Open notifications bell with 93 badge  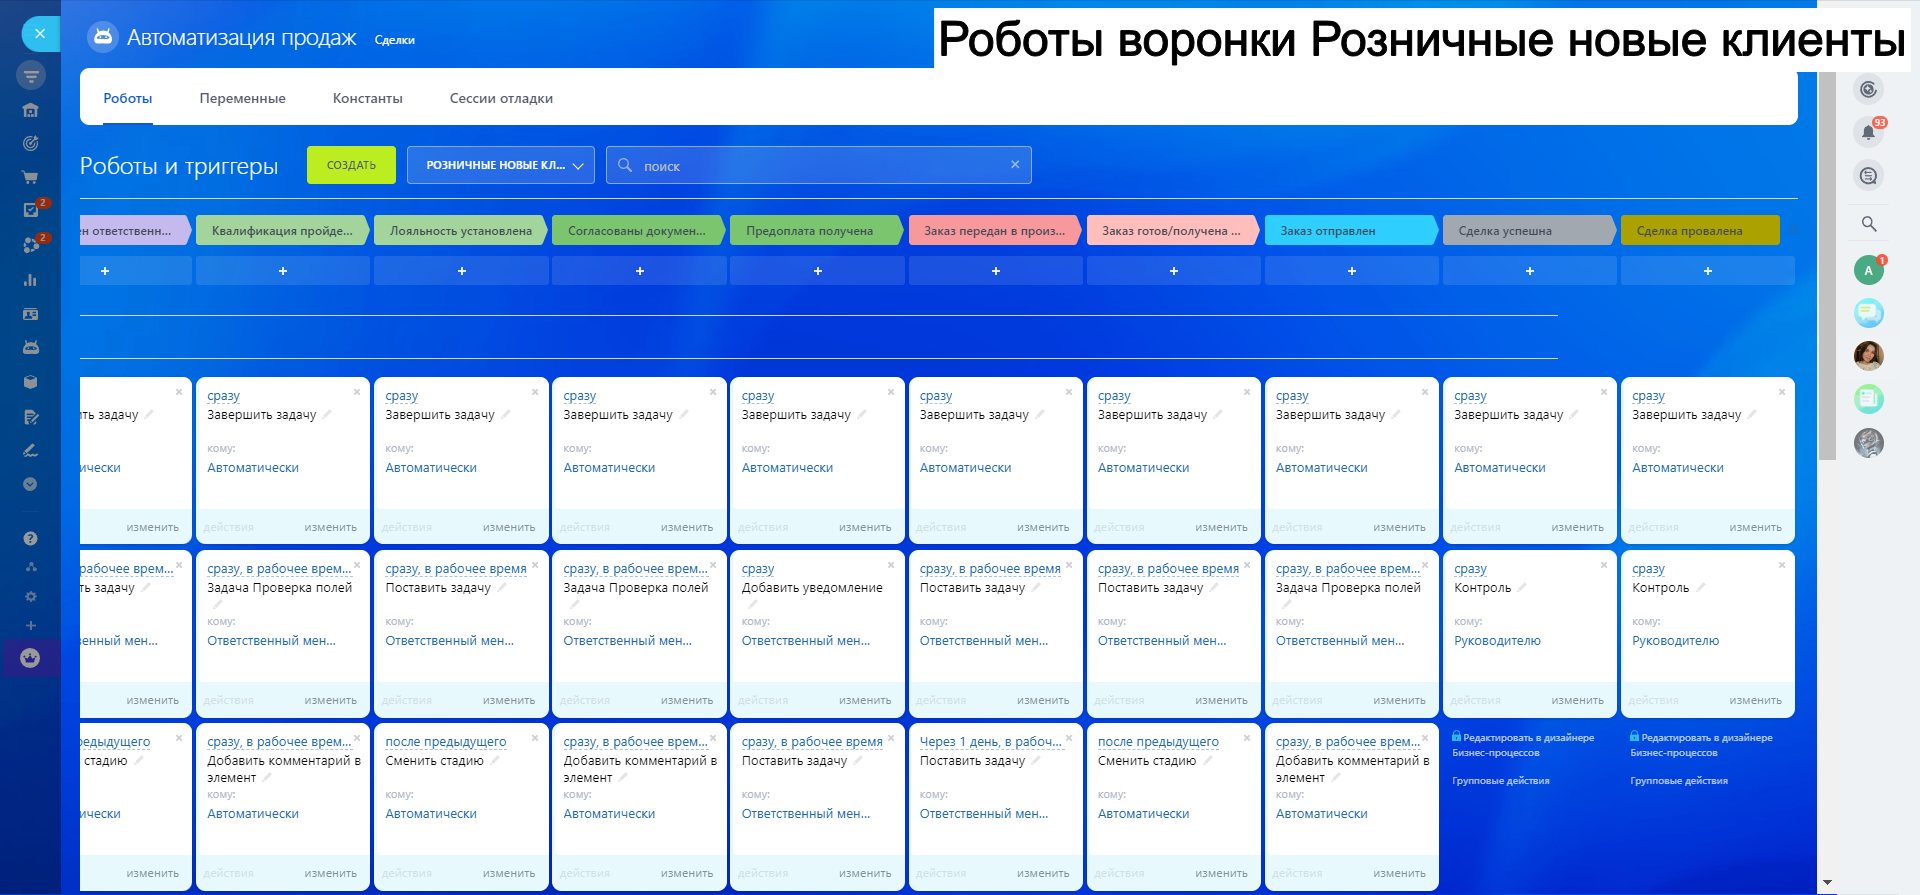1869,132
